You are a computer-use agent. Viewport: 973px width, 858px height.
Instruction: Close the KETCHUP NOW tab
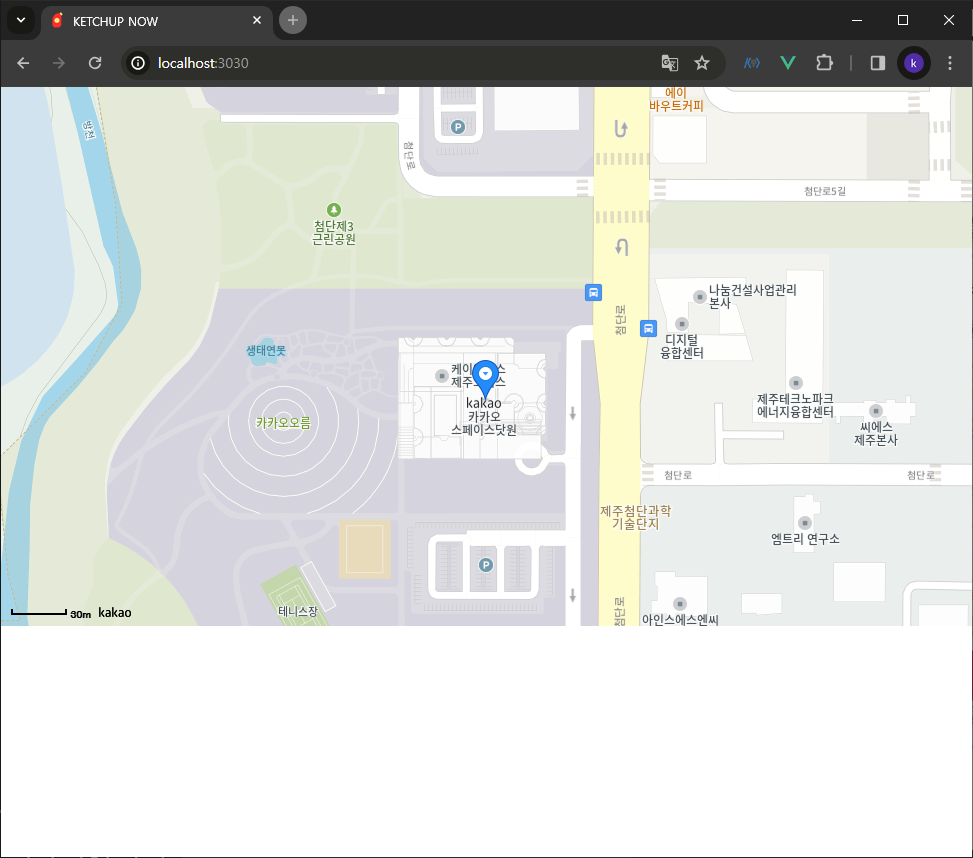(257, 20)
